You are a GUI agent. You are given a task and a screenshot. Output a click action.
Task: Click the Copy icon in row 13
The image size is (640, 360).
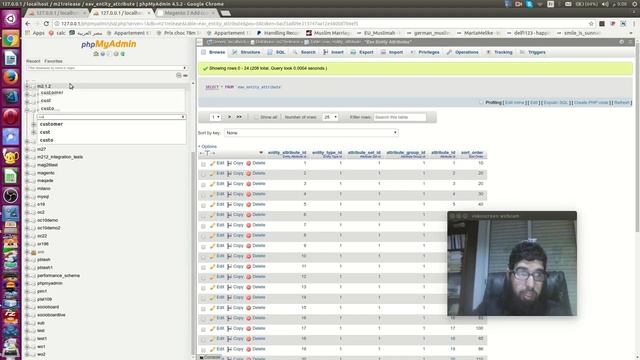[229, 287]
